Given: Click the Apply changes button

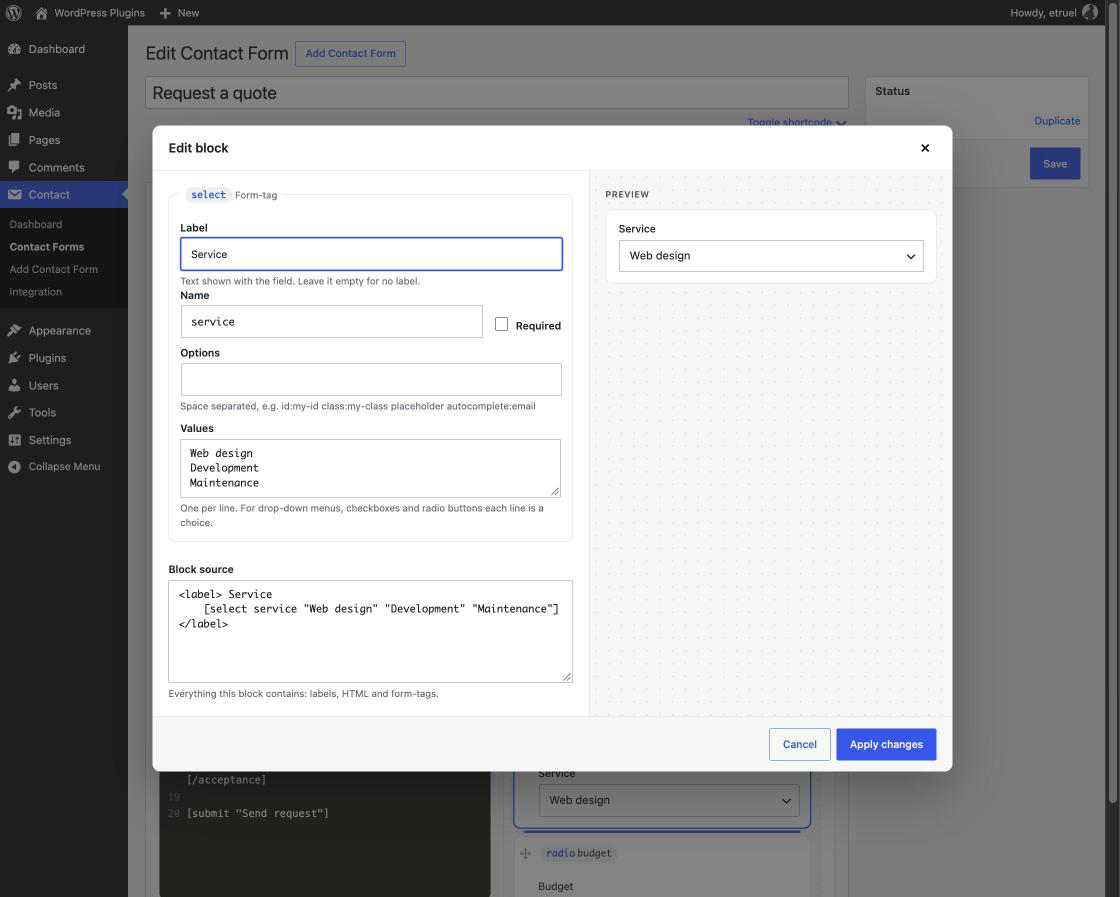Looking at the screenshot, I should (x=886, y=744).
